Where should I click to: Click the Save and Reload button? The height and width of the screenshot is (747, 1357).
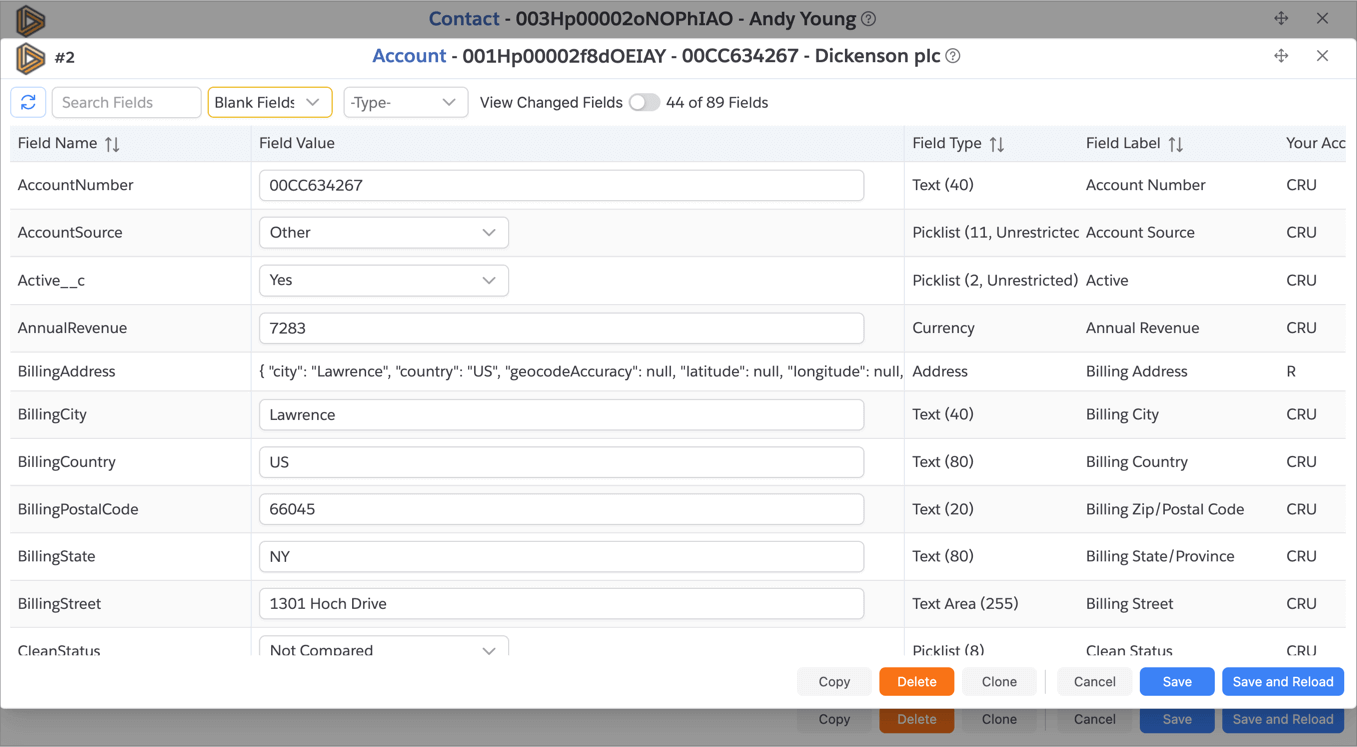[x=1282, y=682]
